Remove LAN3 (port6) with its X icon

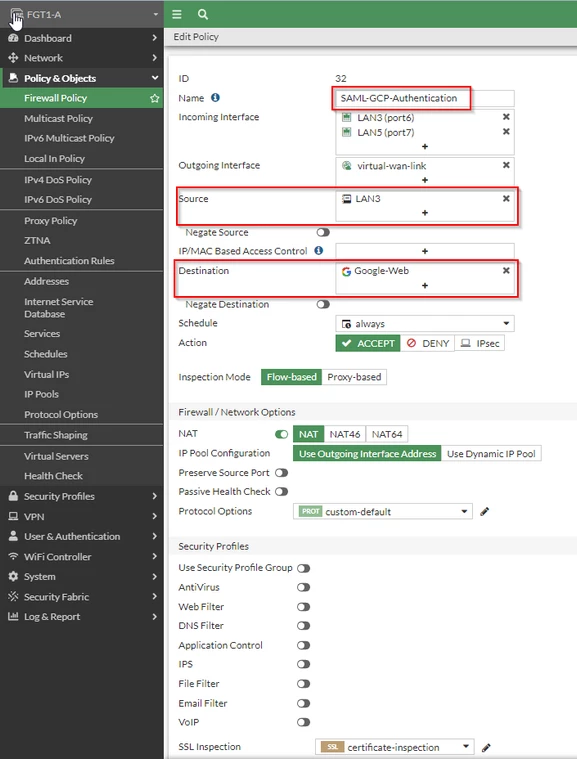506,117
